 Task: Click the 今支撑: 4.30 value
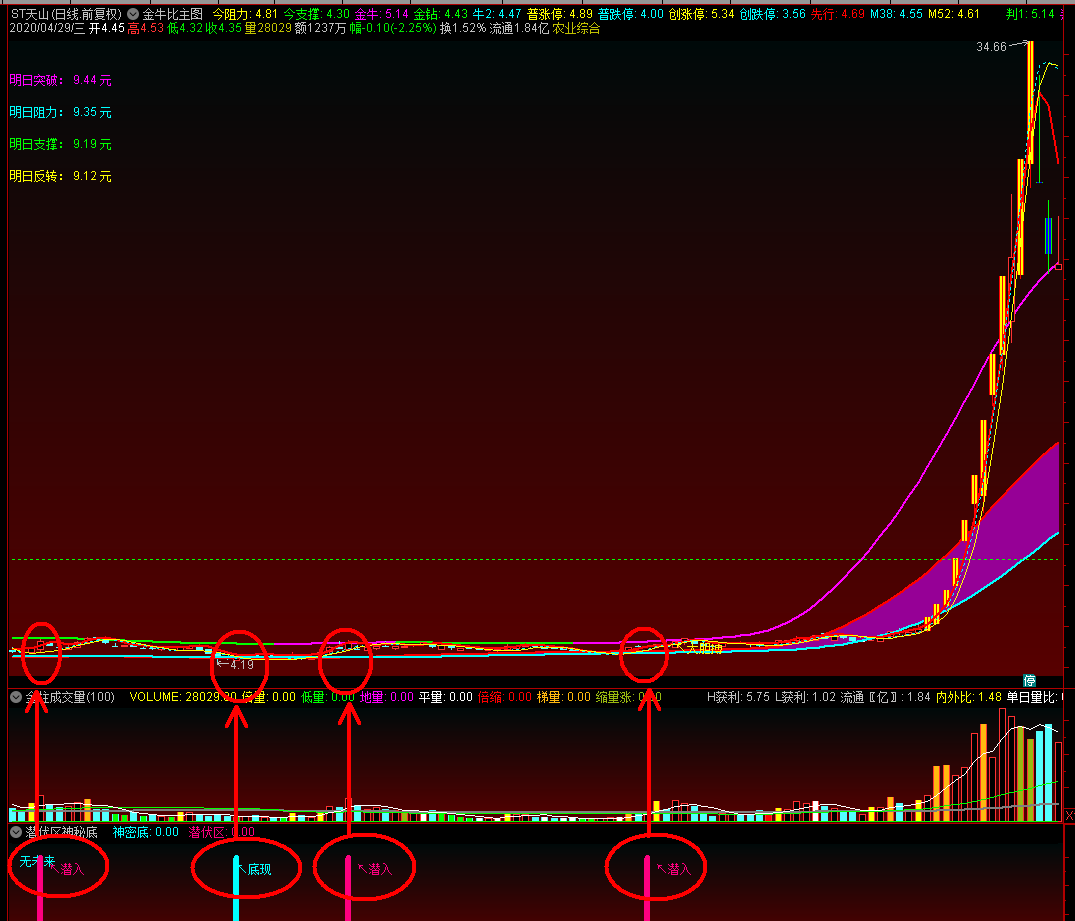[316, 14]
